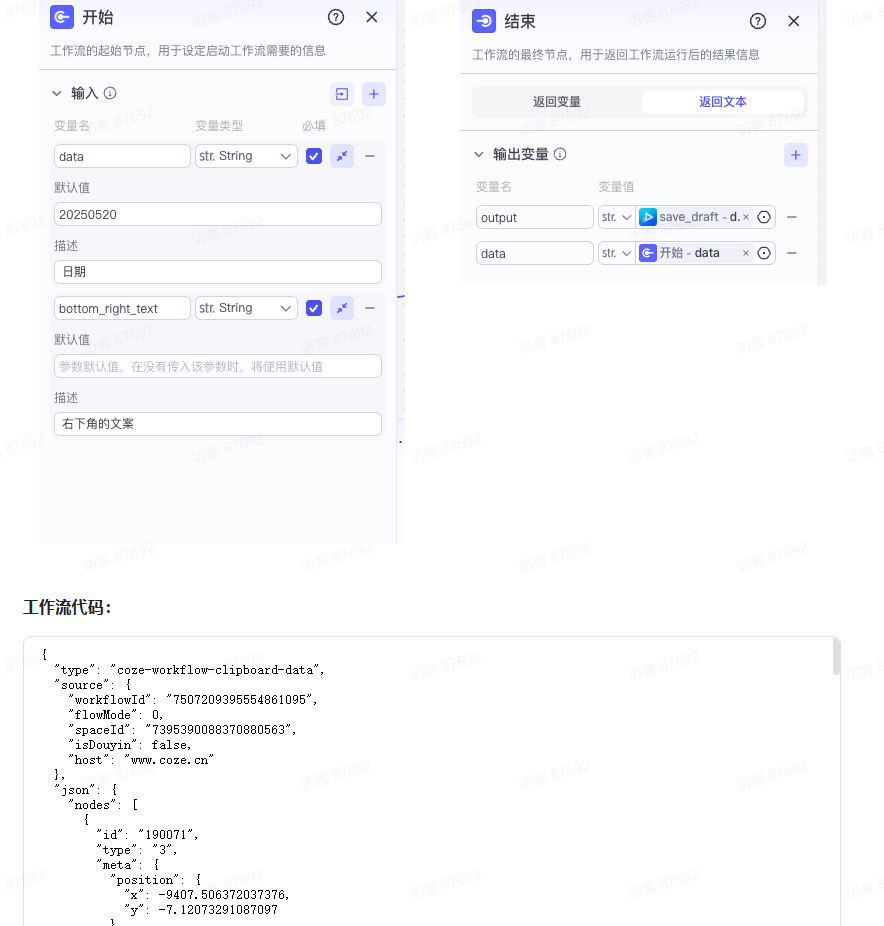Edit the bottom_right_text variable name

122,308
